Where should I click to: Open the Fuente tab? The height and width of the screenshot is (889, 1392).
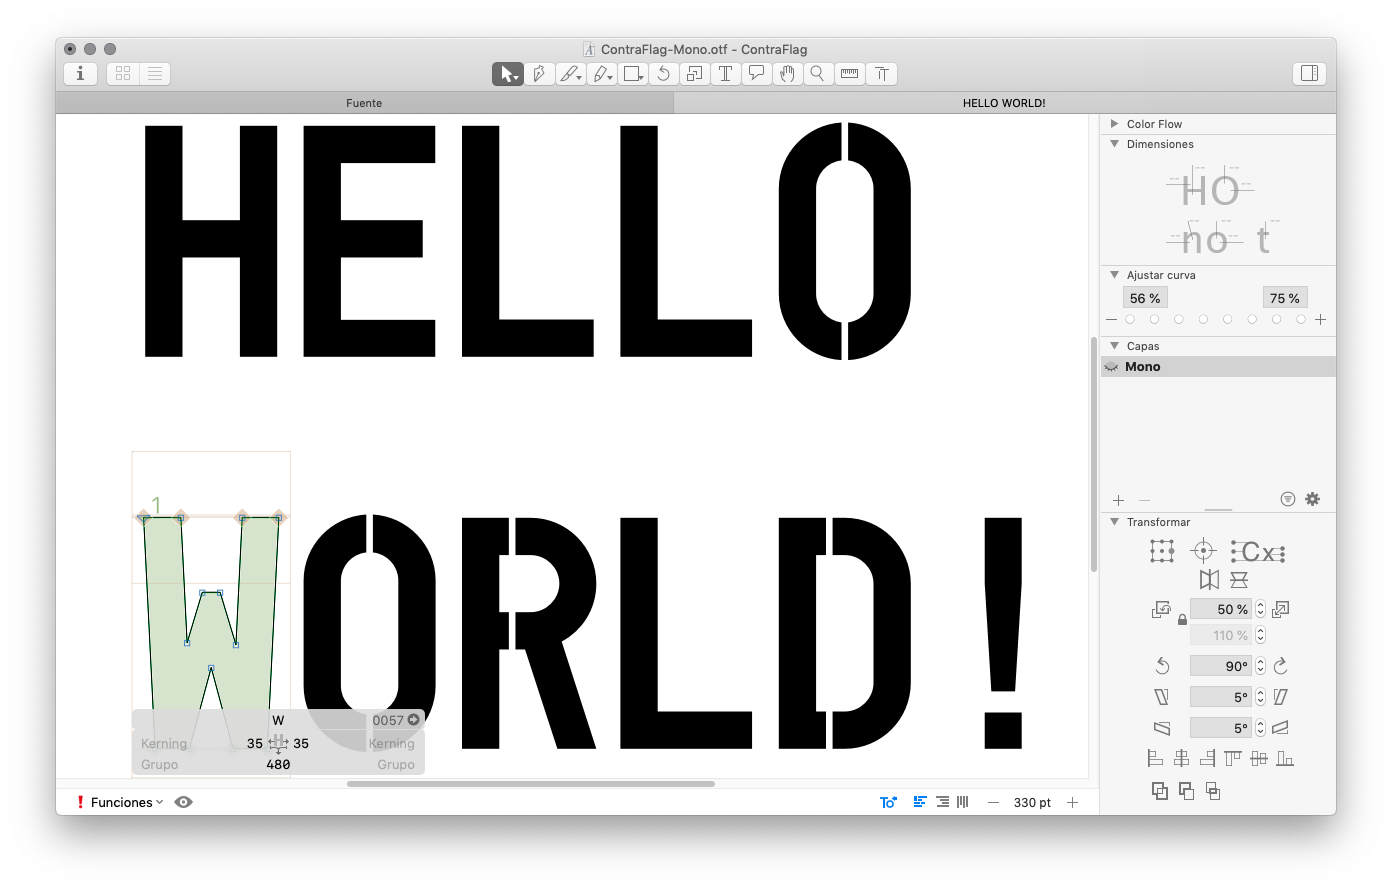tap(364, 103)
